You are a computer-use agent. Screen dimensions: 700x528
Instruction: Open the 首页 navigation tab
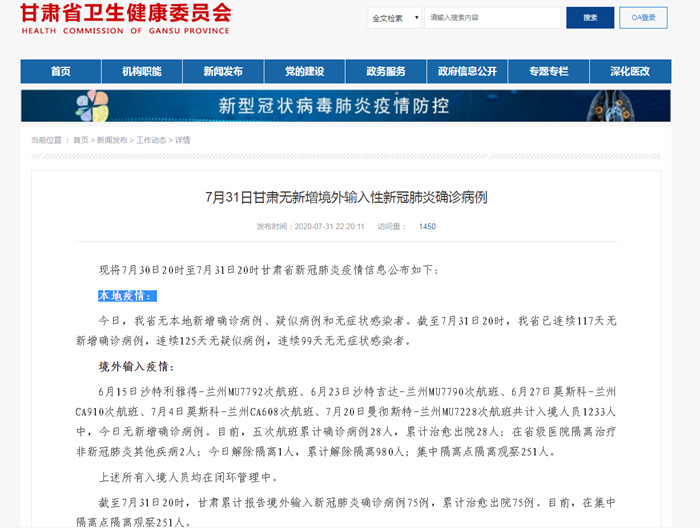61,71
